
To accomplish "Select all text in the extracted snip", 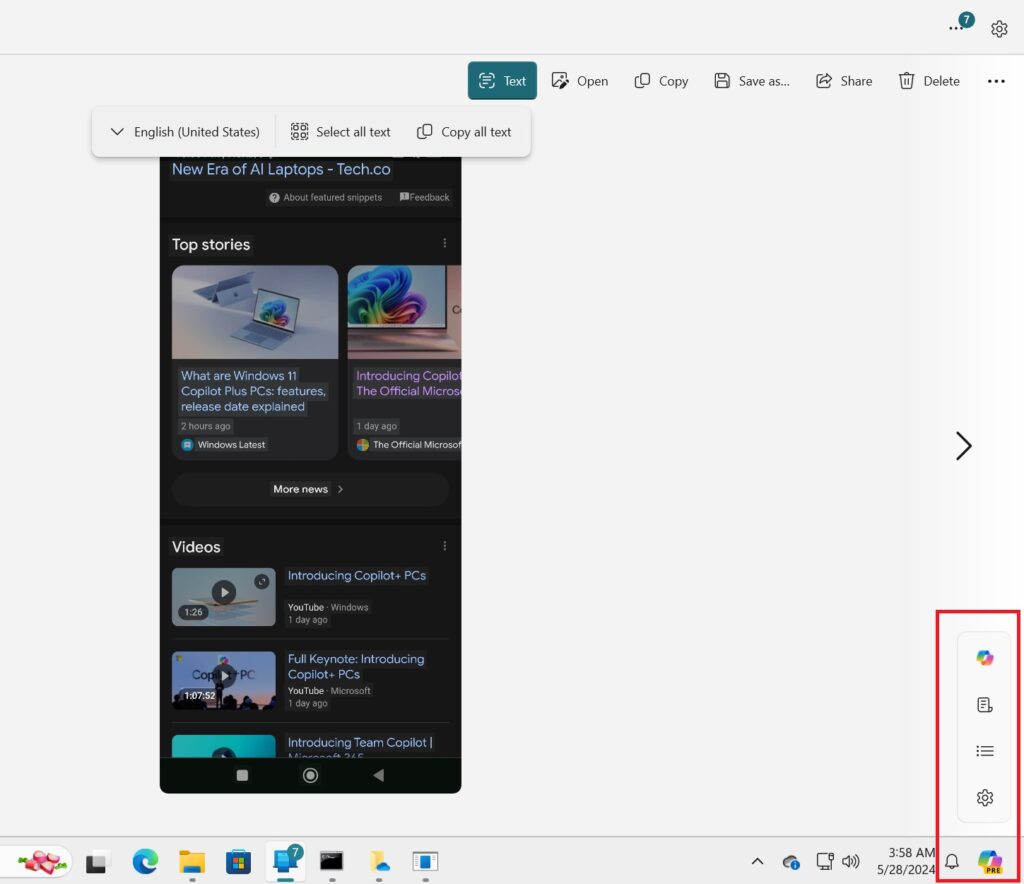I will tap(340, 131).
